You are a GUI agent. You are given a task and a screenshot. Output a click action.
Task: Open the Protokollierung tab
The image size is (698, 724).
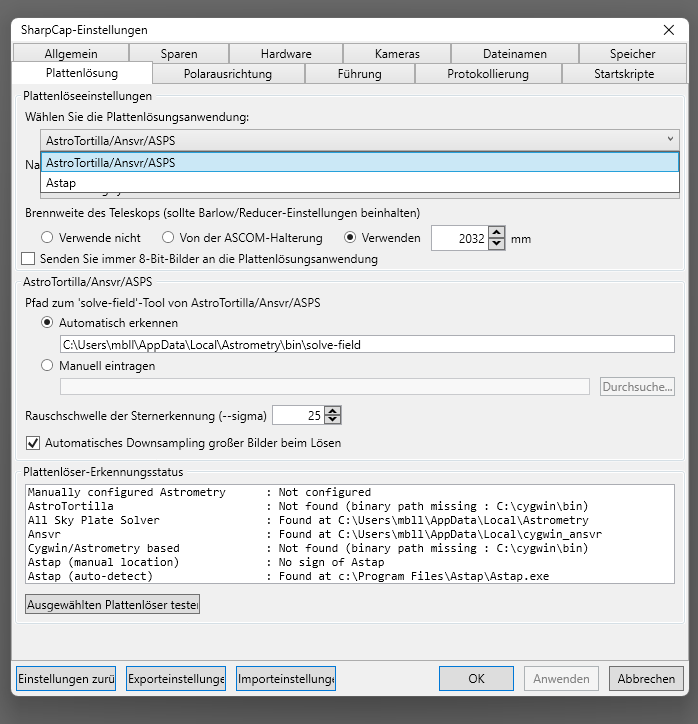pos(488,74)
